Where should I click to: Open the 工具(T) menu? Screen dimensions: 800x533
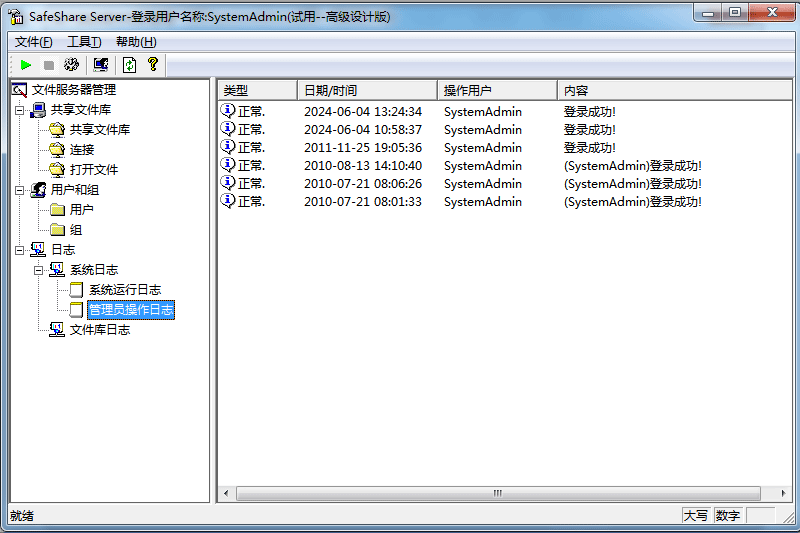pos(84,42)
